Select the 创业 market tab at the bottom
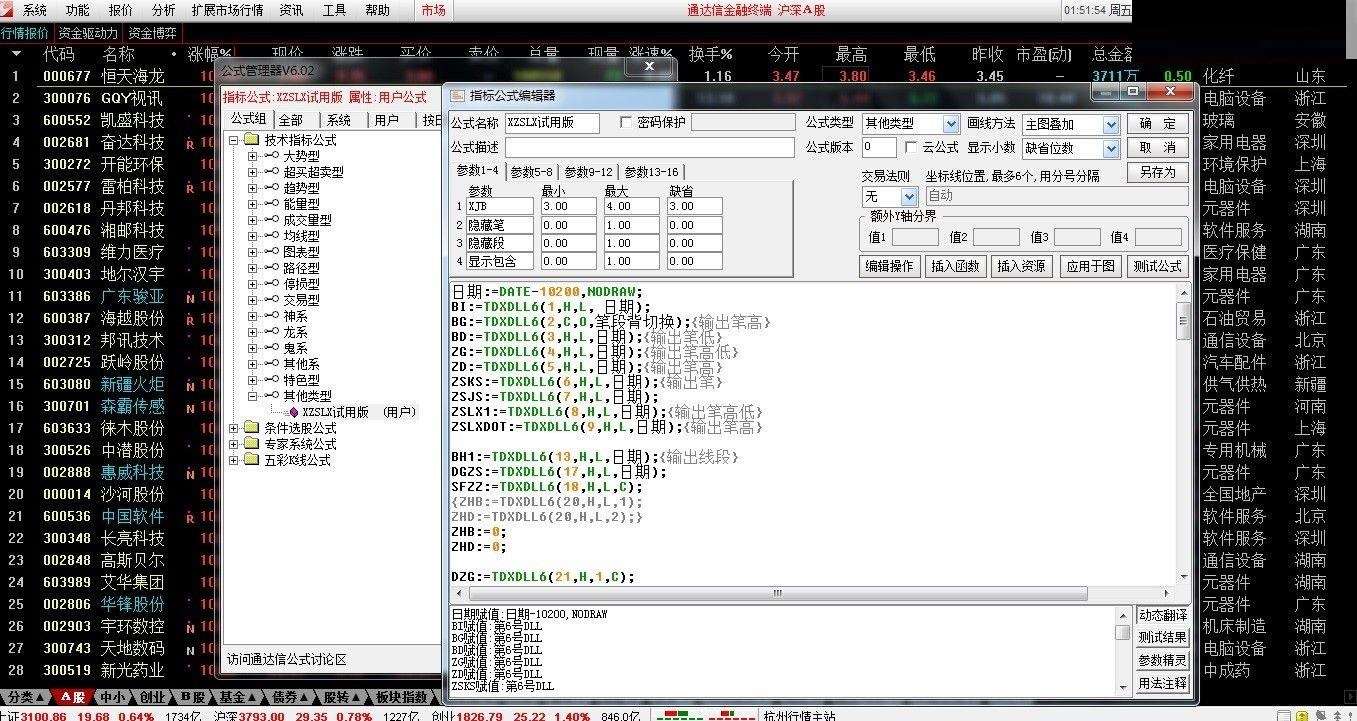 pyautogui.click(x=152, y=697)
